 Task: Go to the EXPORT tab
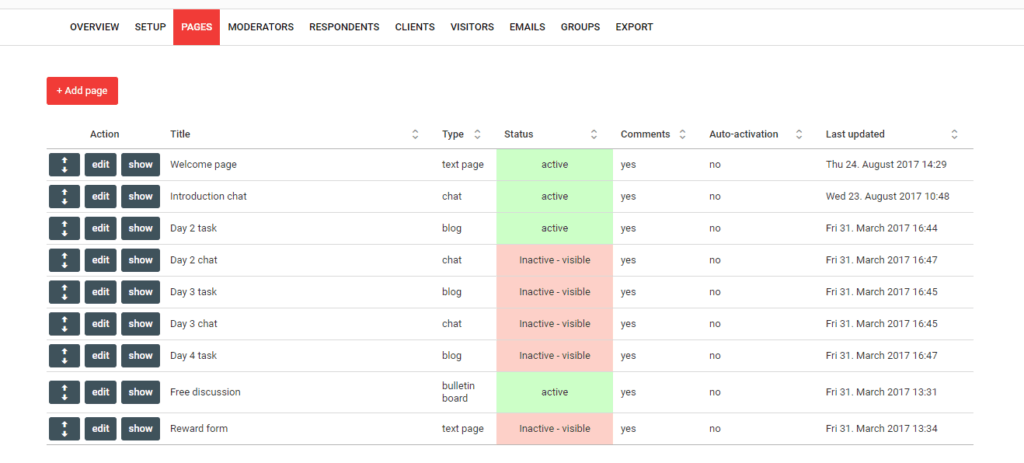[634, 27]
